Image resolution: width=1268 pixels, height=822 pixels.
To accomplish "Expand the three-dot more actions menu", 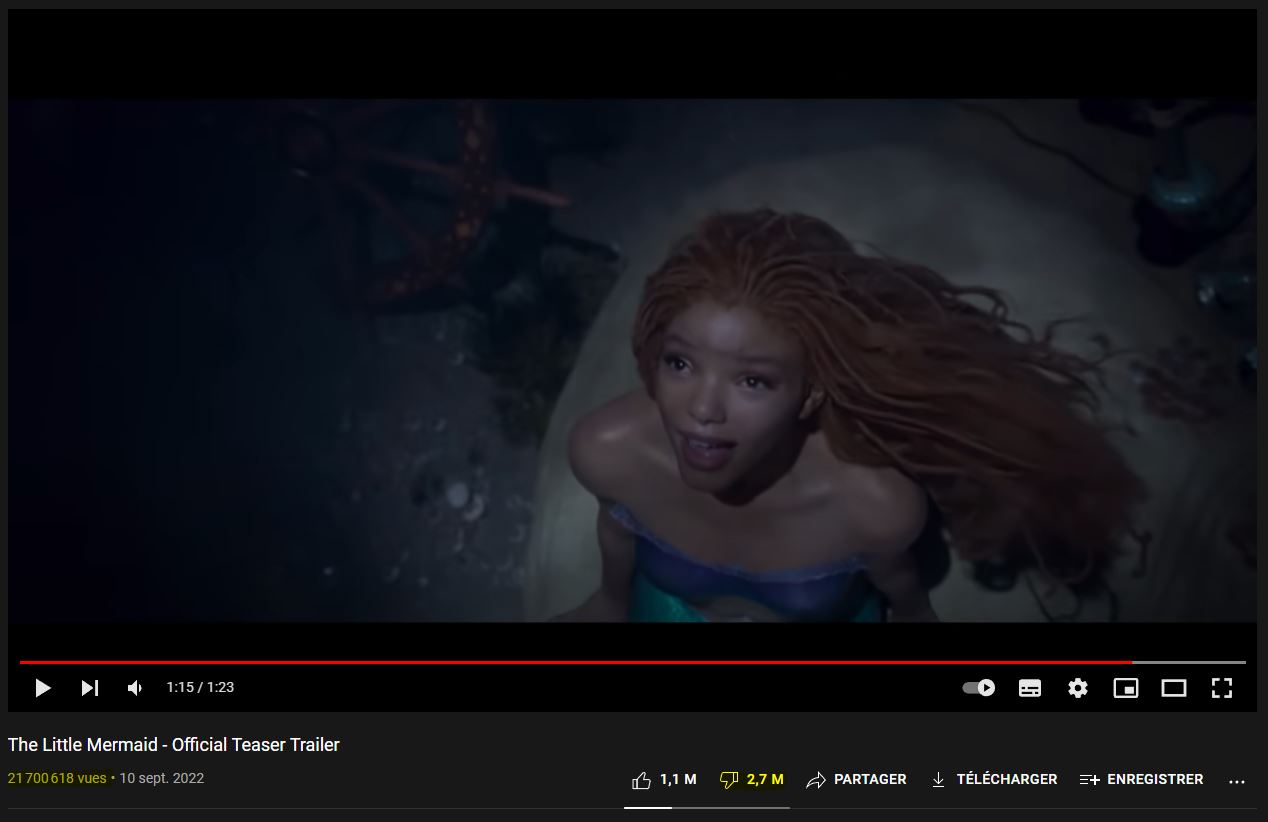I will coord(1237,781).
